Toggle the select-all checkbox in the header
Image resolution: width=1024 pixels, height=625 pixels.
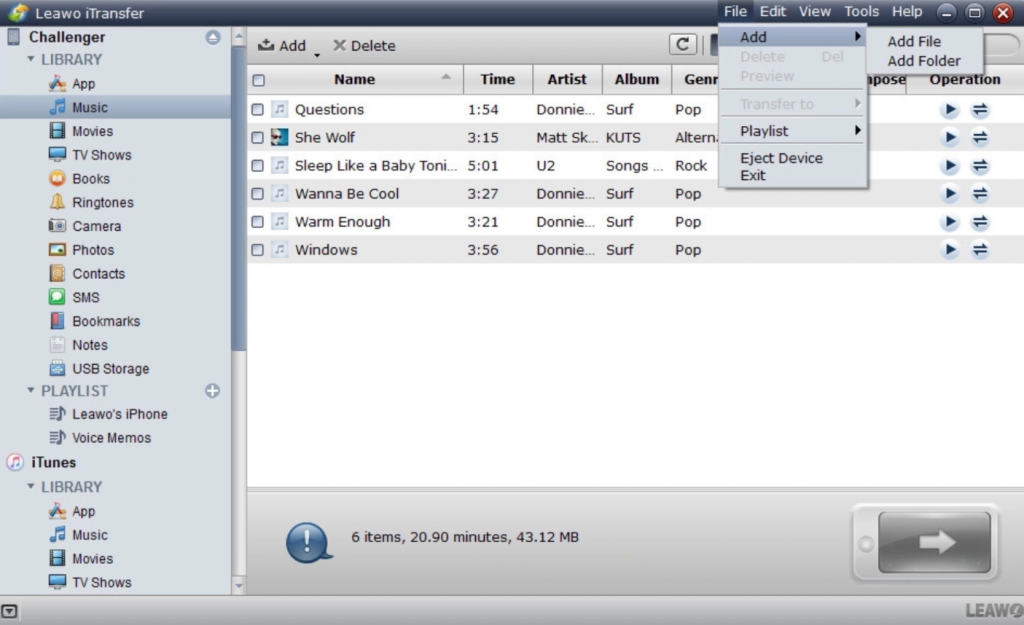tap(258, 80)
